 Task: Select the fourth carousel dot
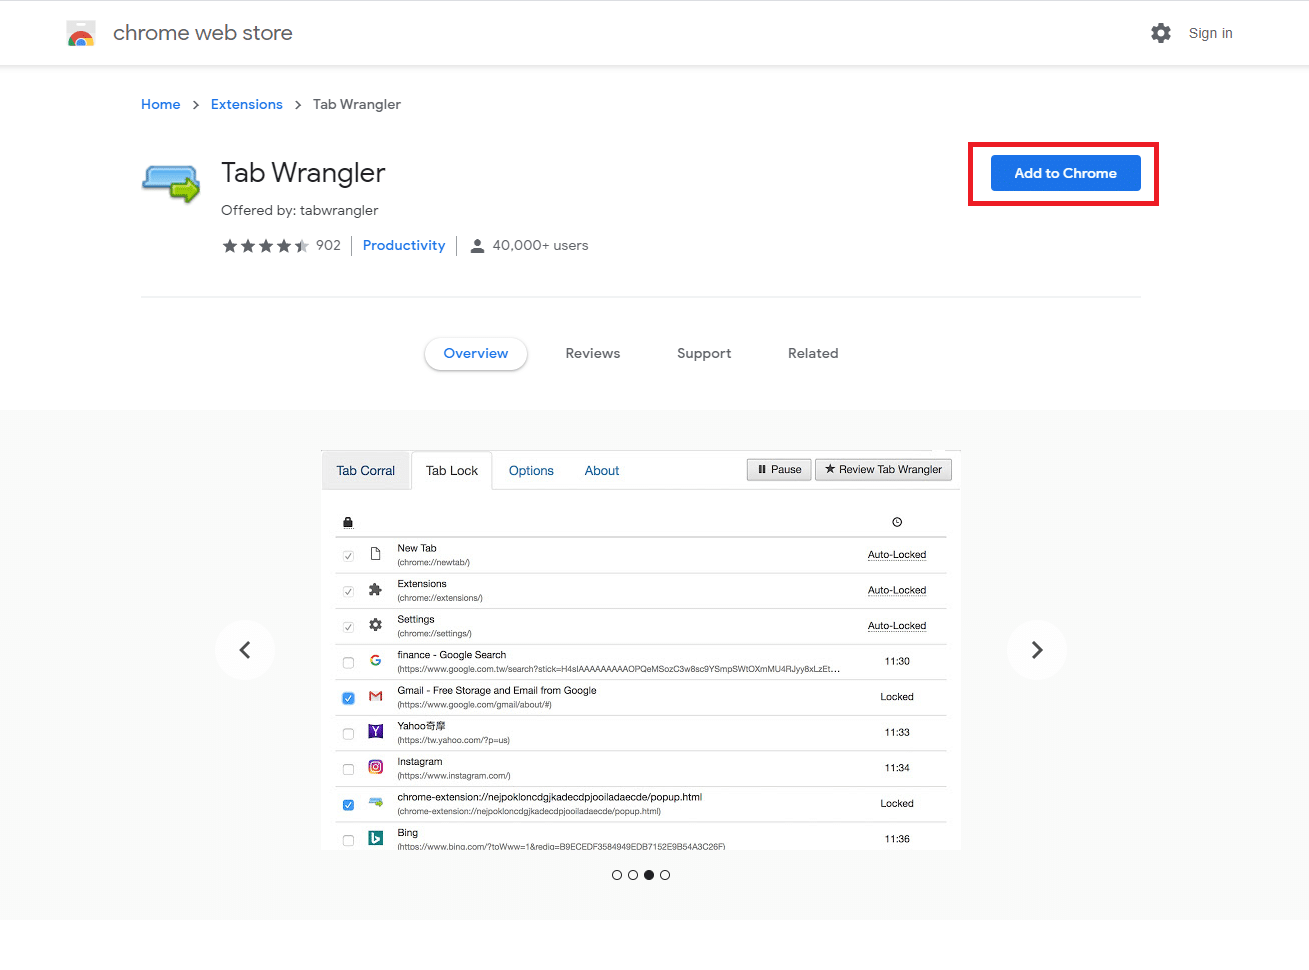pyautogui.click(x=665, y=875)
